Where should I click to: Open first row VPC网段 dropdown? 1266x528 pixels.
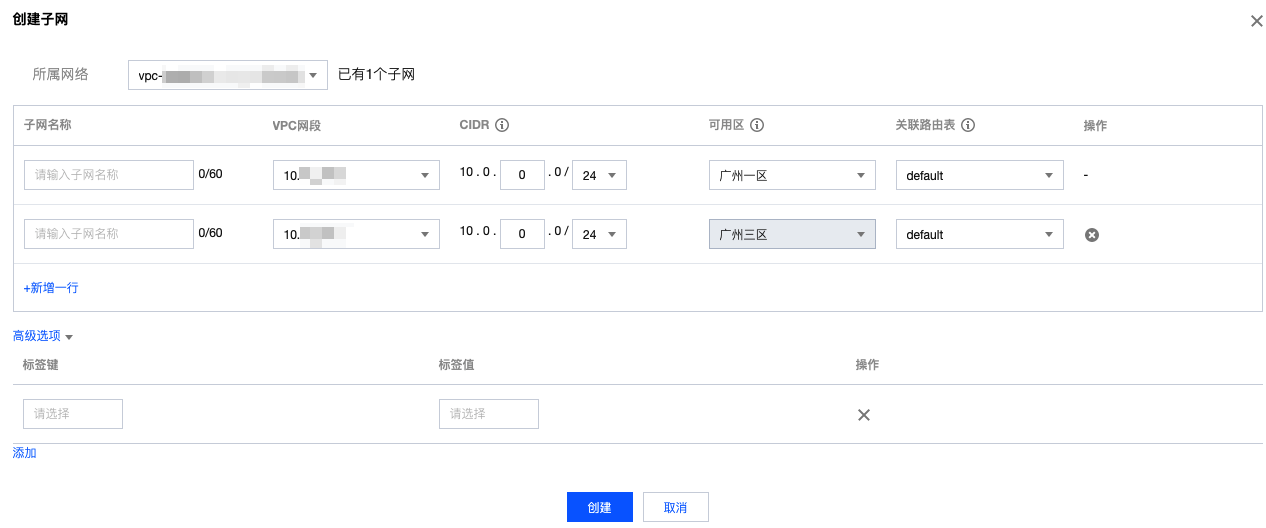click(x=356, y=175)
